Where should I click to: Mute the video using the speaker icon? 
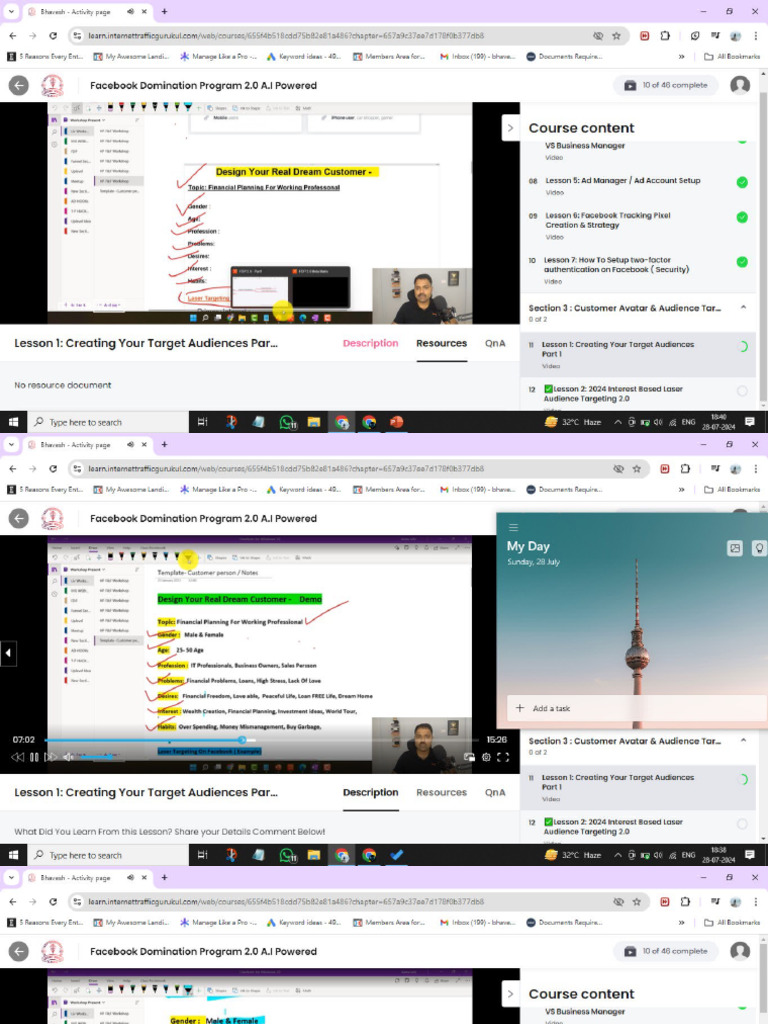pyautogui.click(x=68, y=757)
